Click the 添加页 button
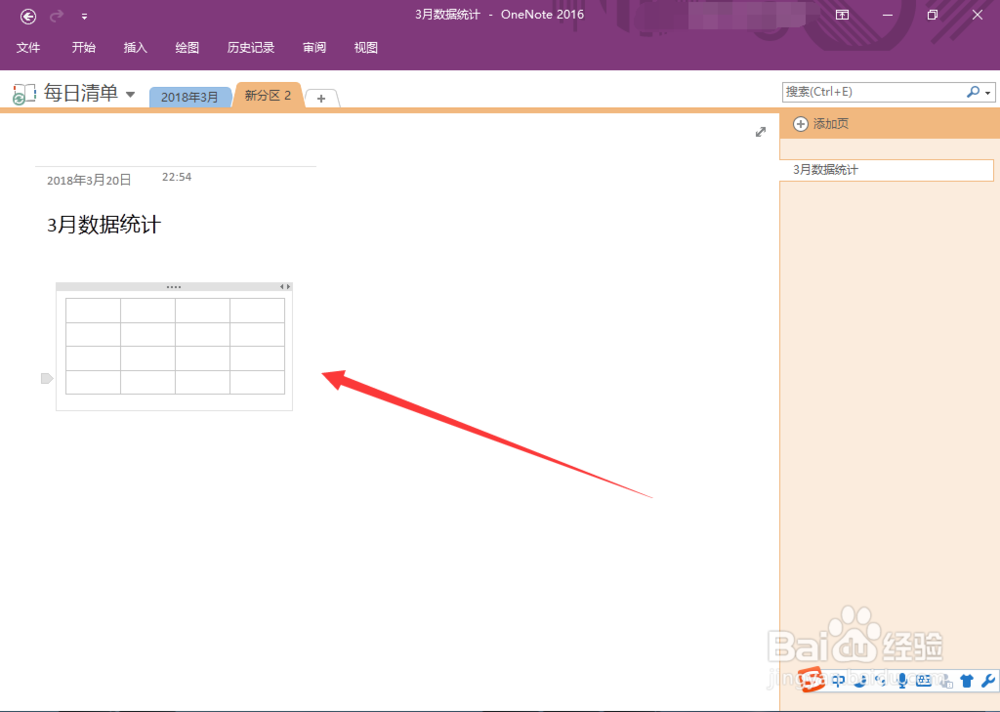1000x712 pixels. click(x=826, y=123)
